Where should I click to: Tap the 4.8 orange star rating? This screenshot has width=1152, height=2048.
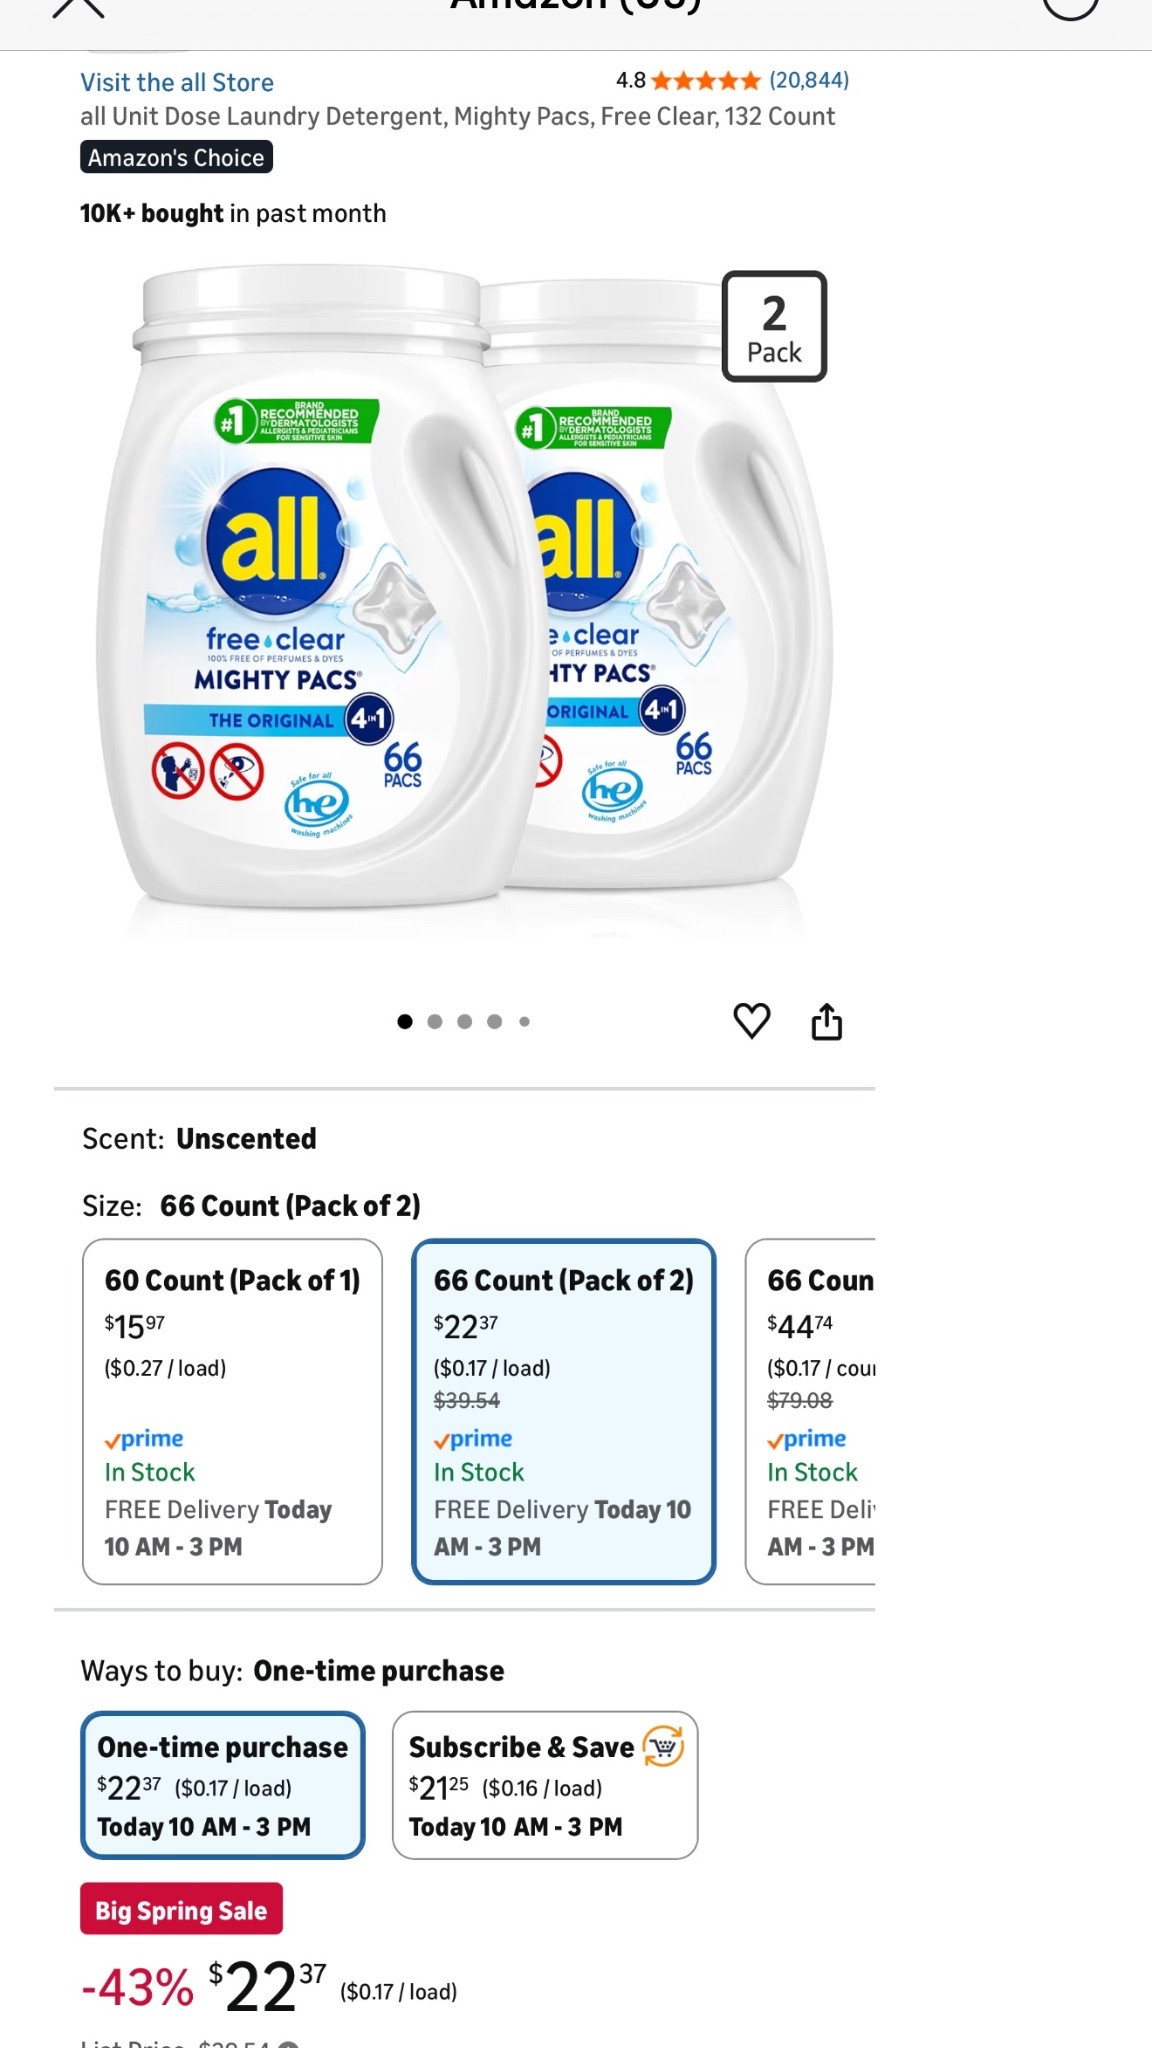[705, 81]
